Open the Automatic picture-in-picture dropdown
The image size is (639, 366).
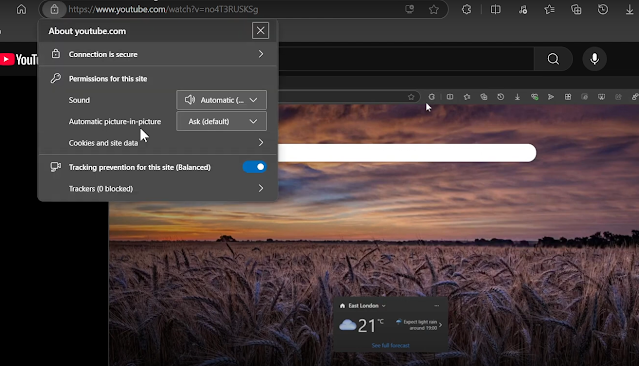(x=221, y=121)
